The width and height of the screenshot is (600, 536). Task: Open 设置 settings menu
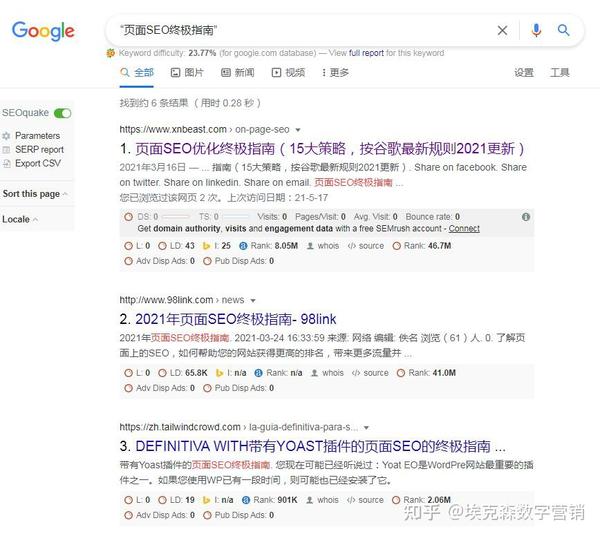coord(523,72)
